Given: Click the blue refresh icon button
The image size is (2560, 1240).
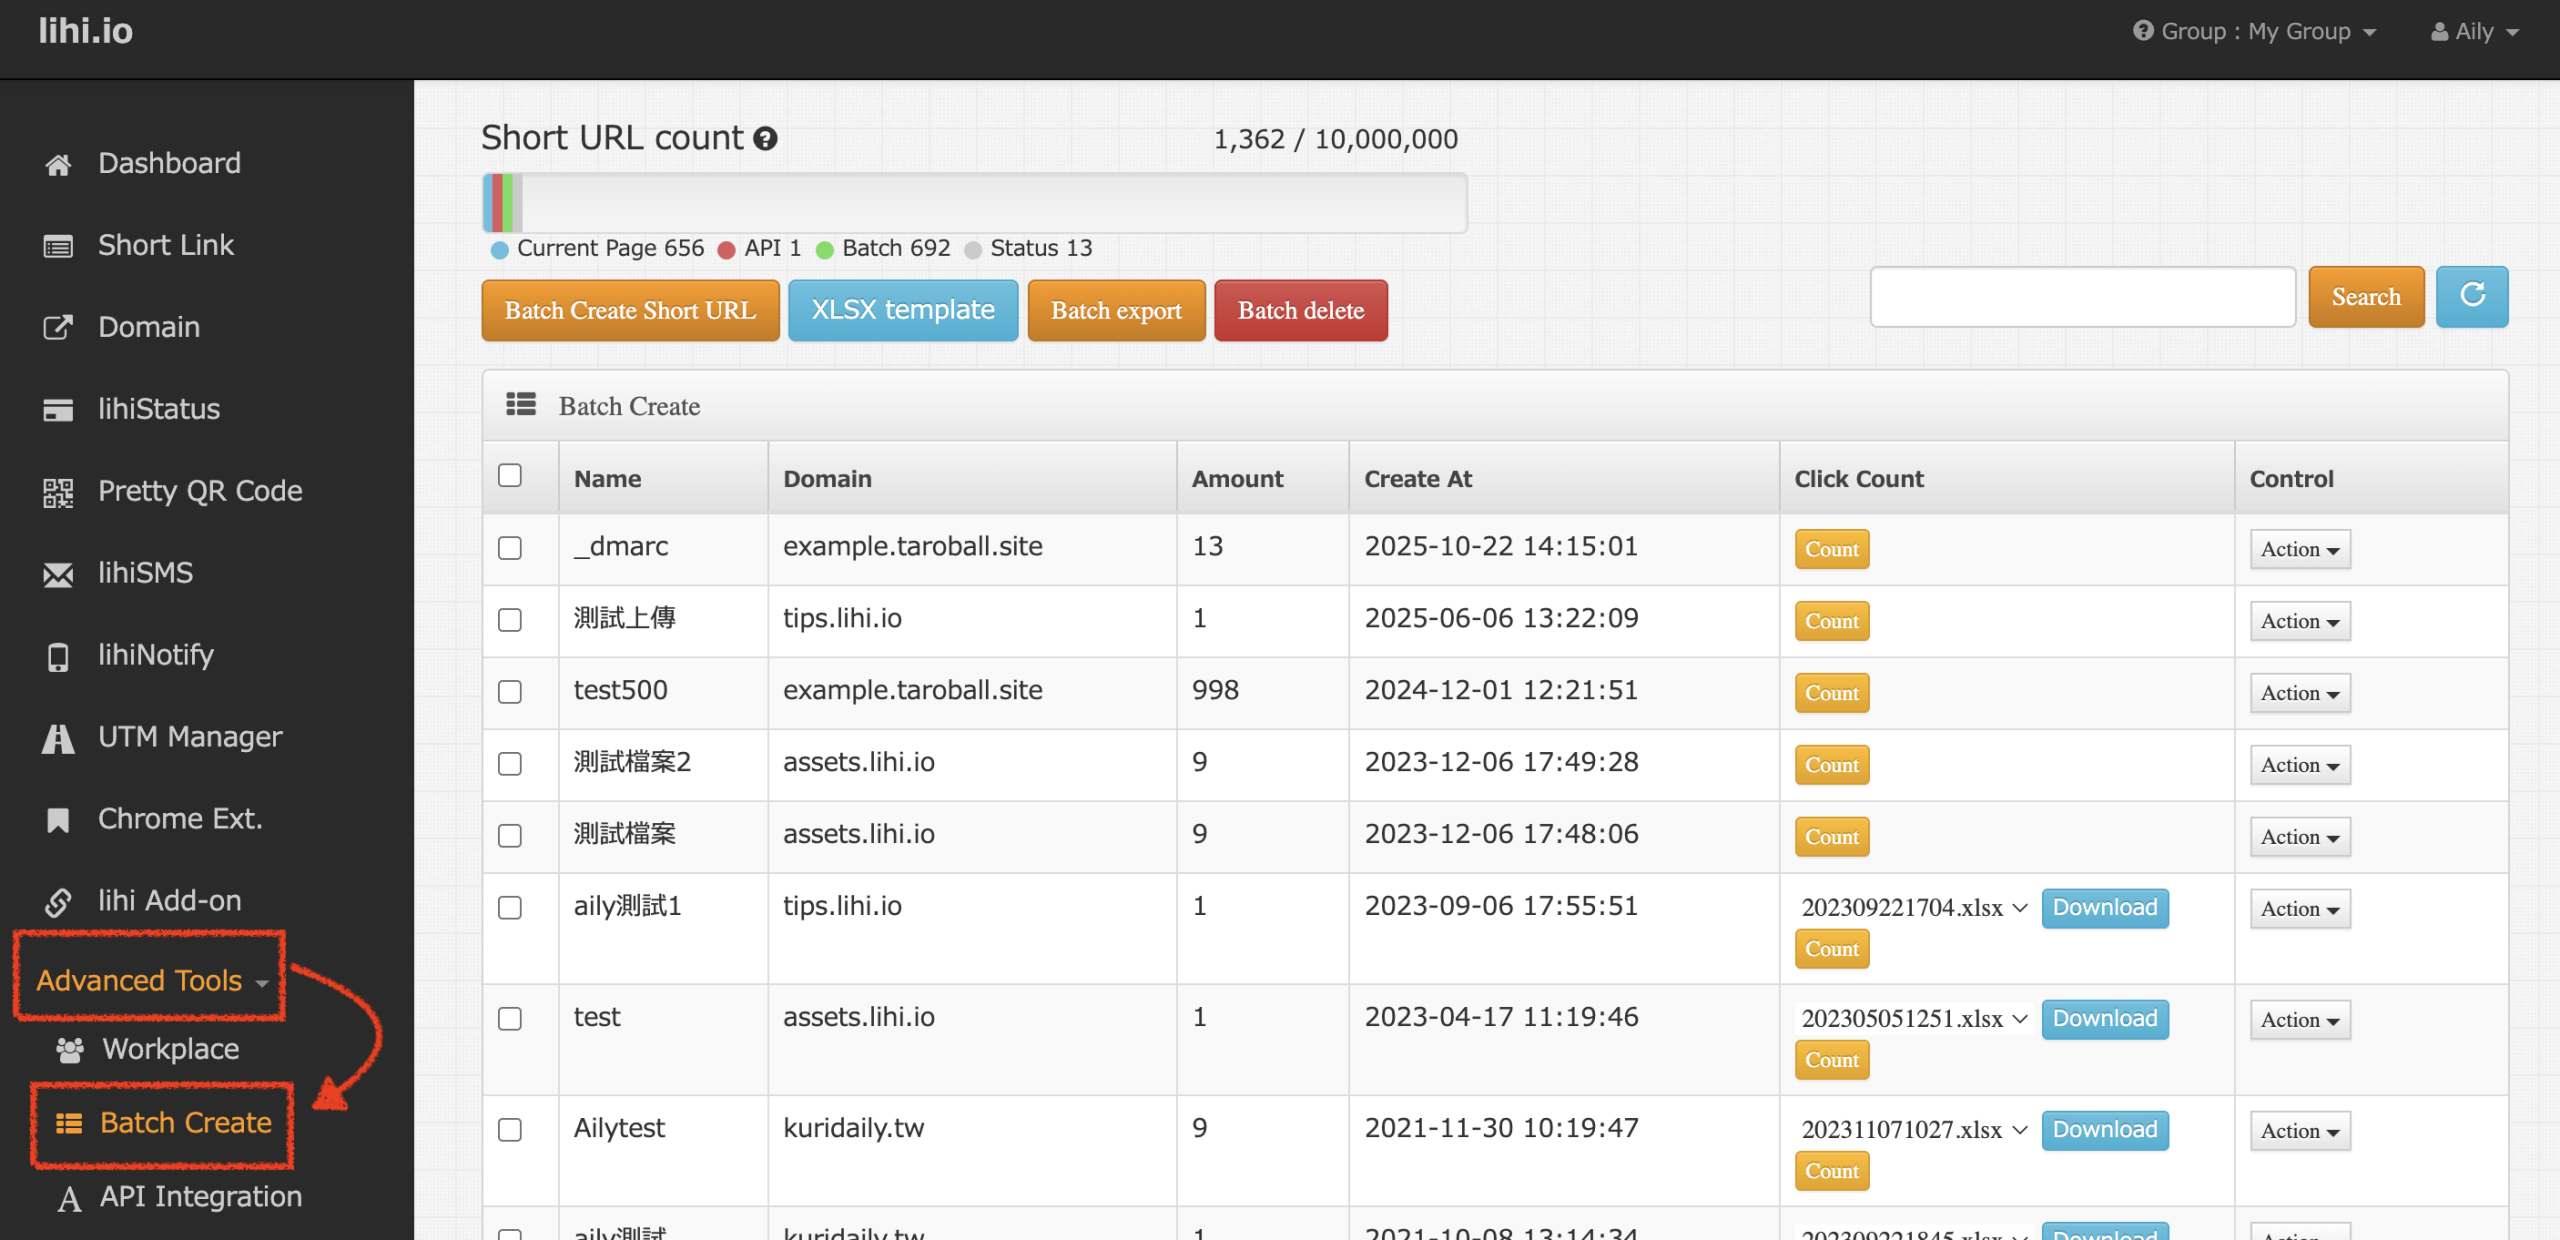Looking at the screenshot, I should point(2471,296).
